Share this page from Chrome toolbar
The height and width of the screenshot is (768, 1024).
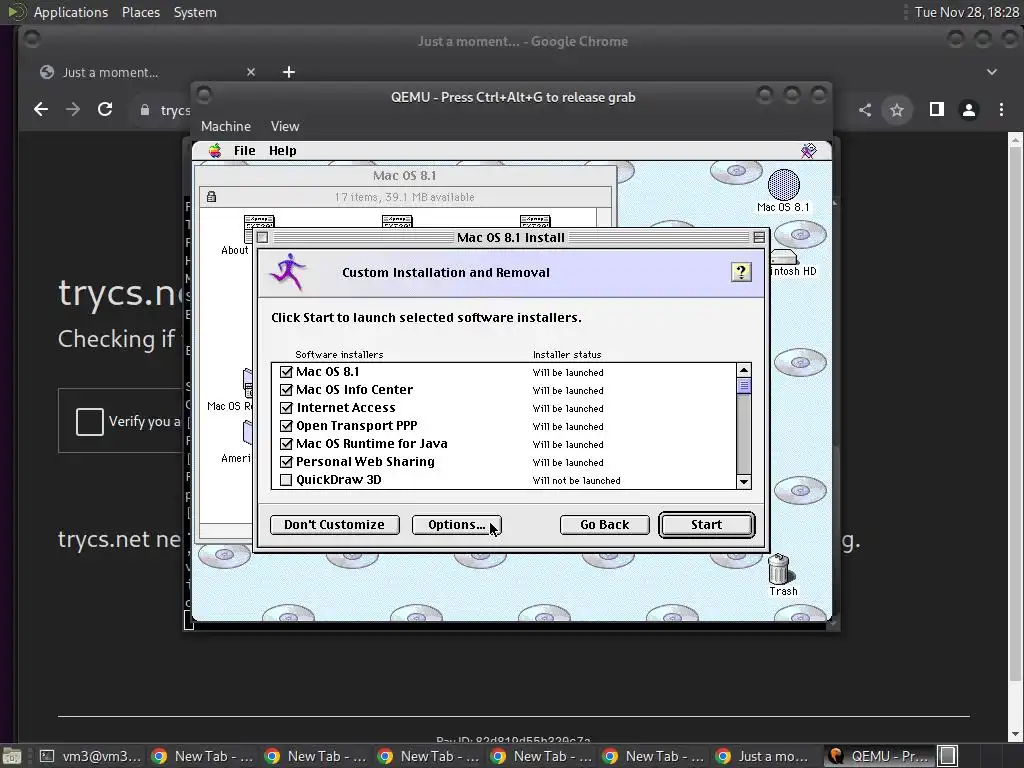[865, 110]
